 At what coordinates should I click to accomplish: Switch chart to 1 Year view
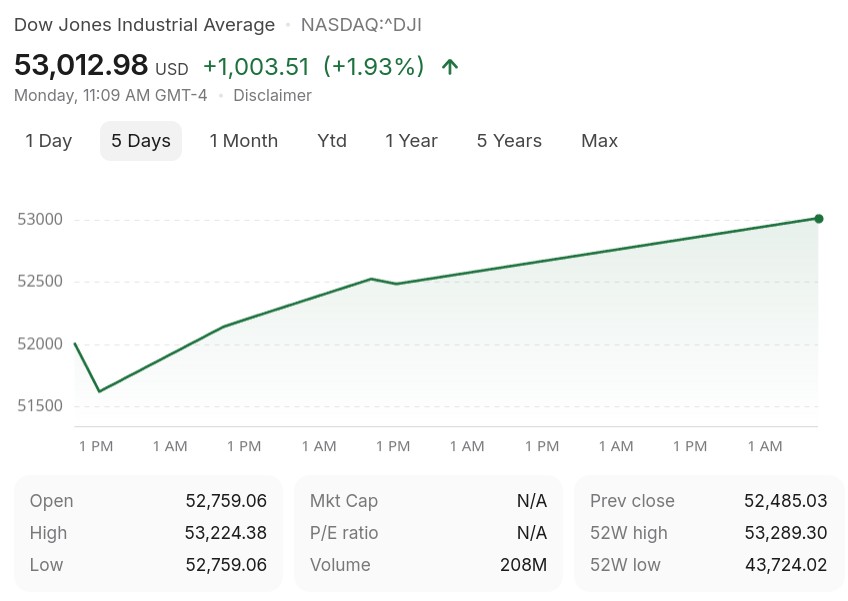[x=411, y=141]
